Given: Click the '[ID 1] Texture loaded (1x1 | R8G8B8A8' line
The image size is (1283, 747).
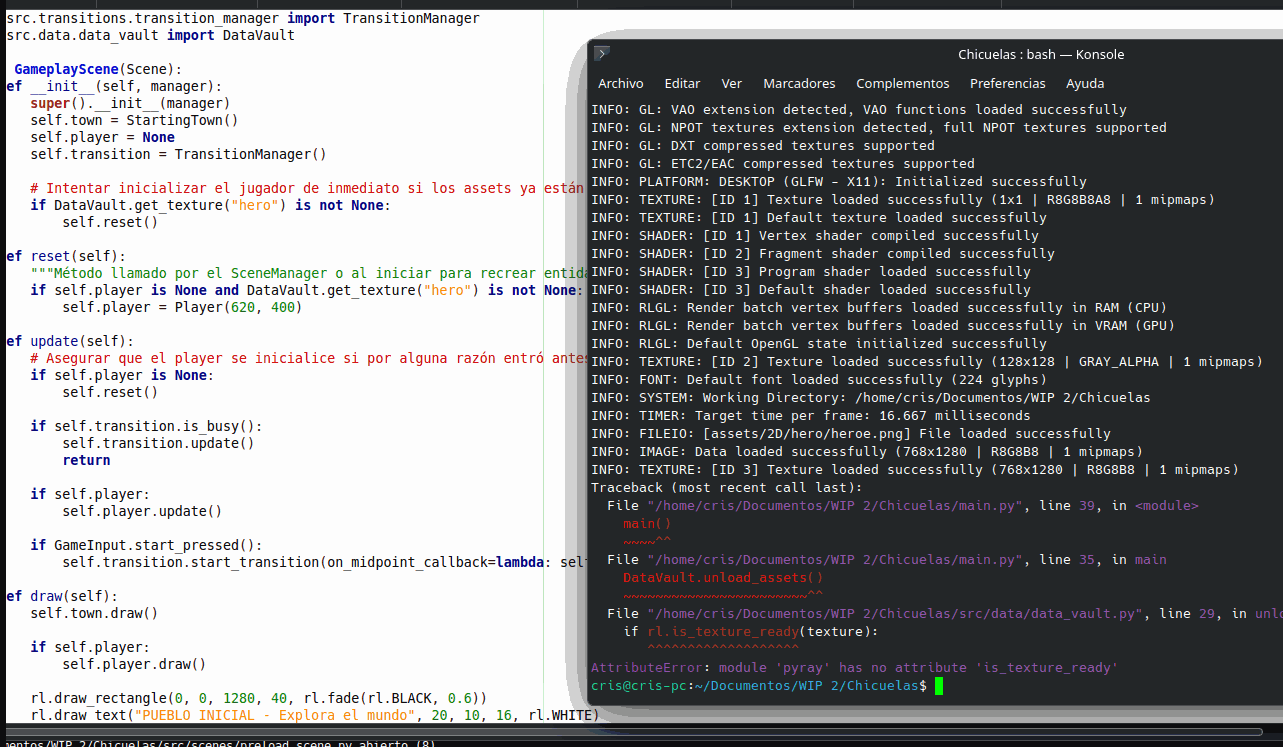Looking at the screenshot, I should 903,200.
